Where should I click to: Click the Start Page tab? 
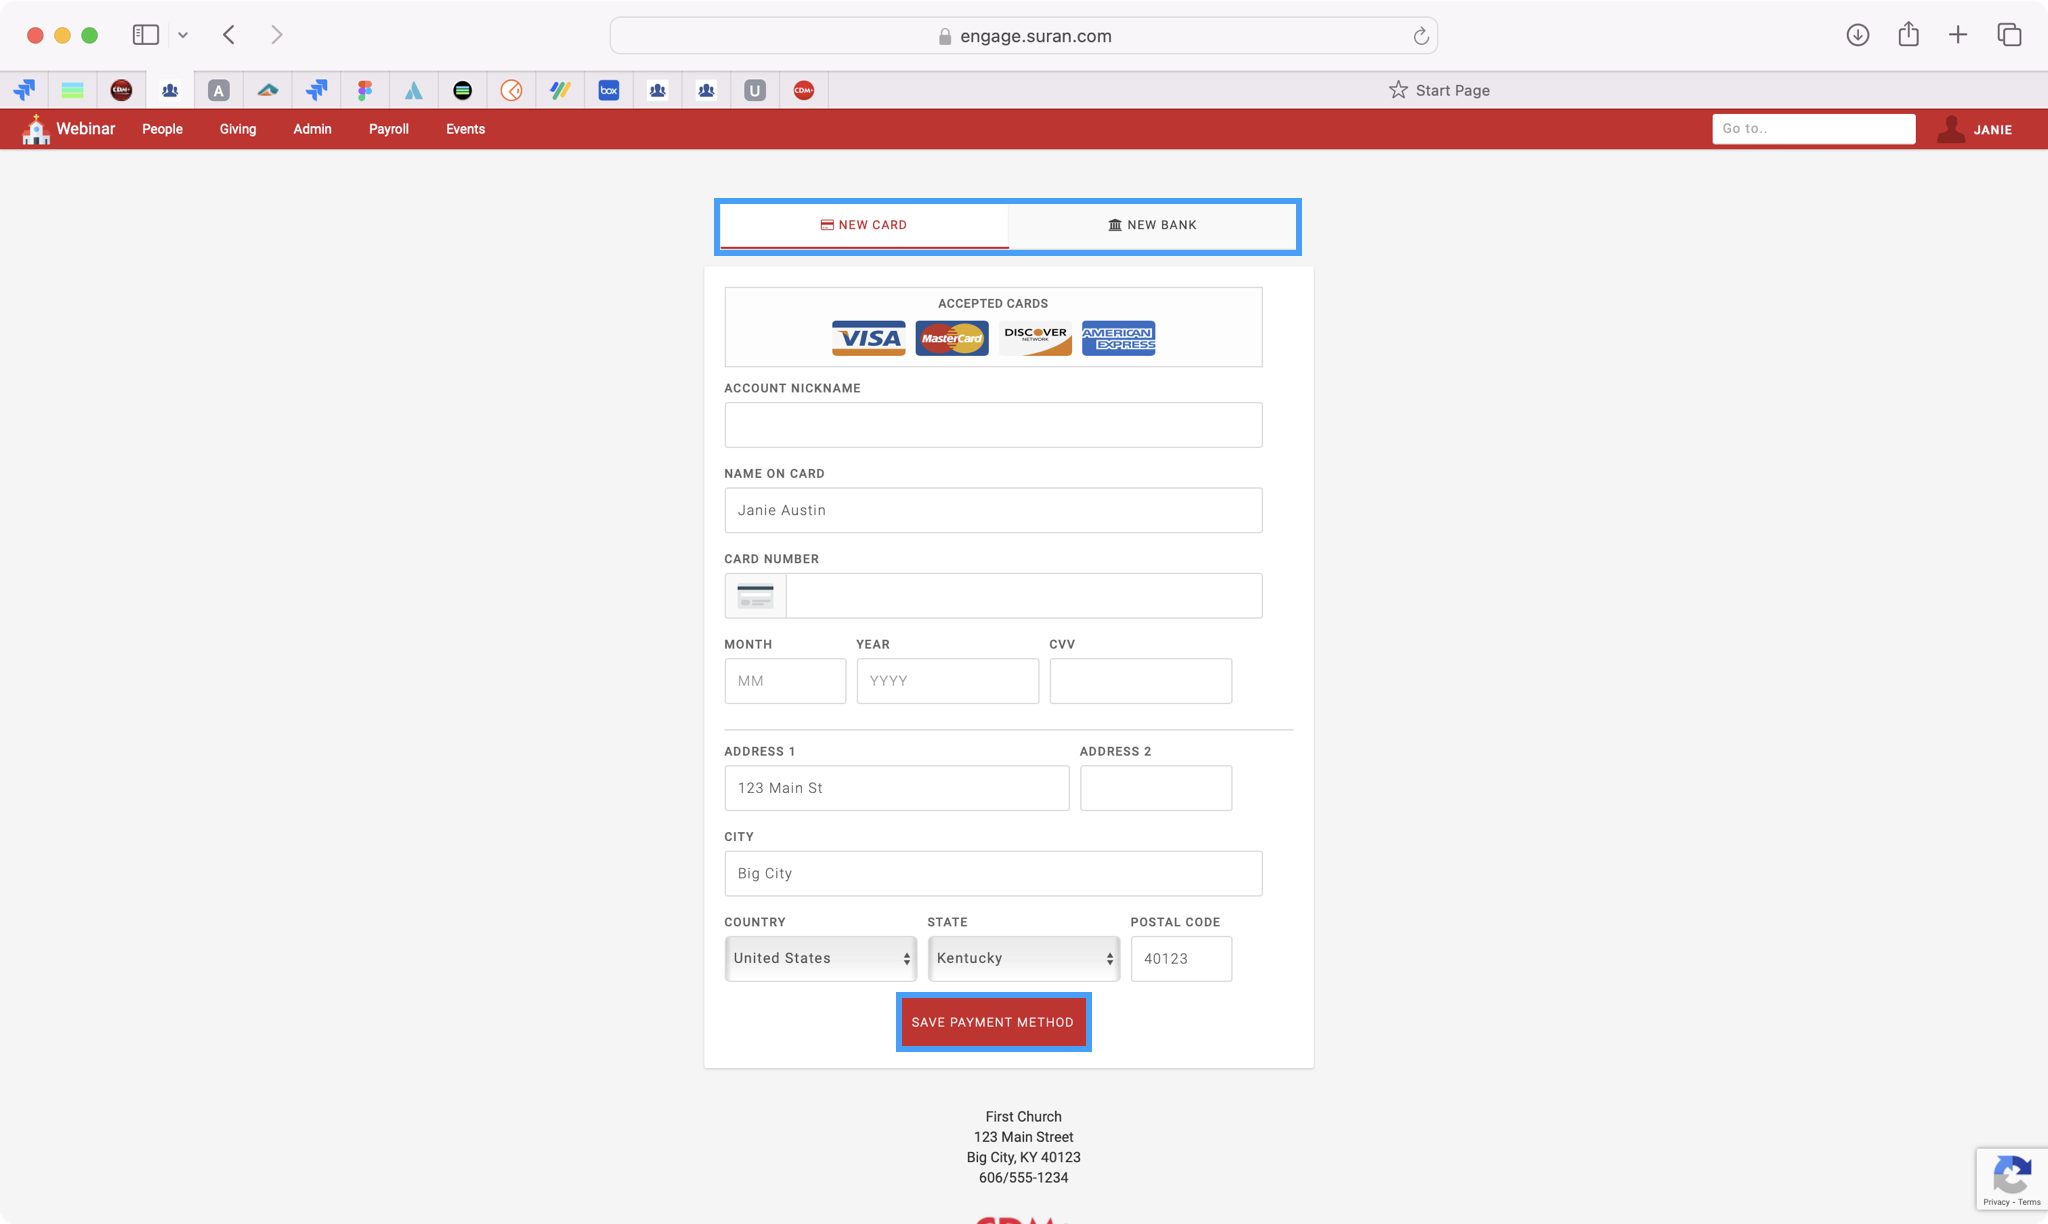[x=1438, y=90]
